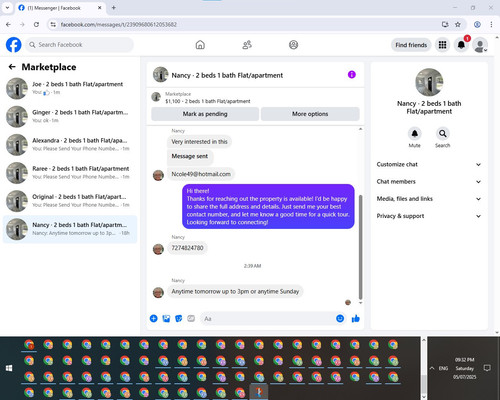Mute the conversation using the bell icon
The height and width of the screenshot is (400, 500).
coord(415,134)
